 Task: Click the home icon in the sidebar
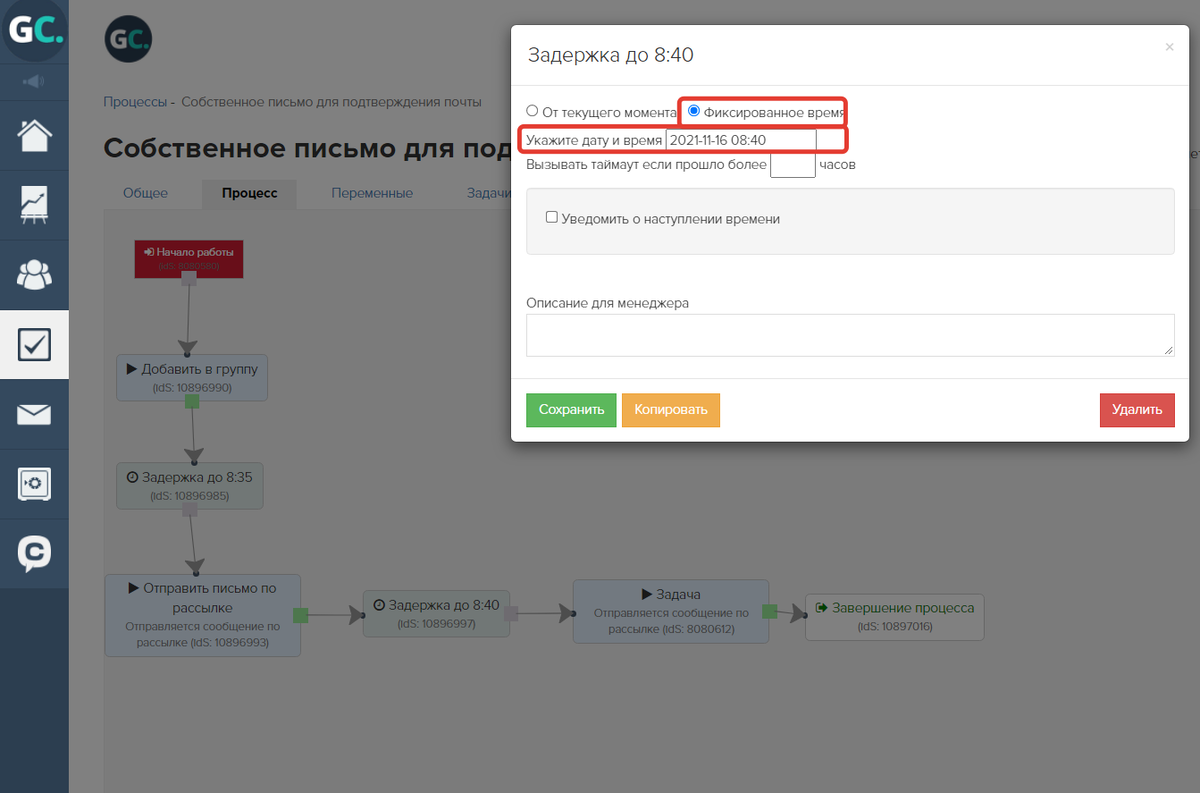coord(34,136)
